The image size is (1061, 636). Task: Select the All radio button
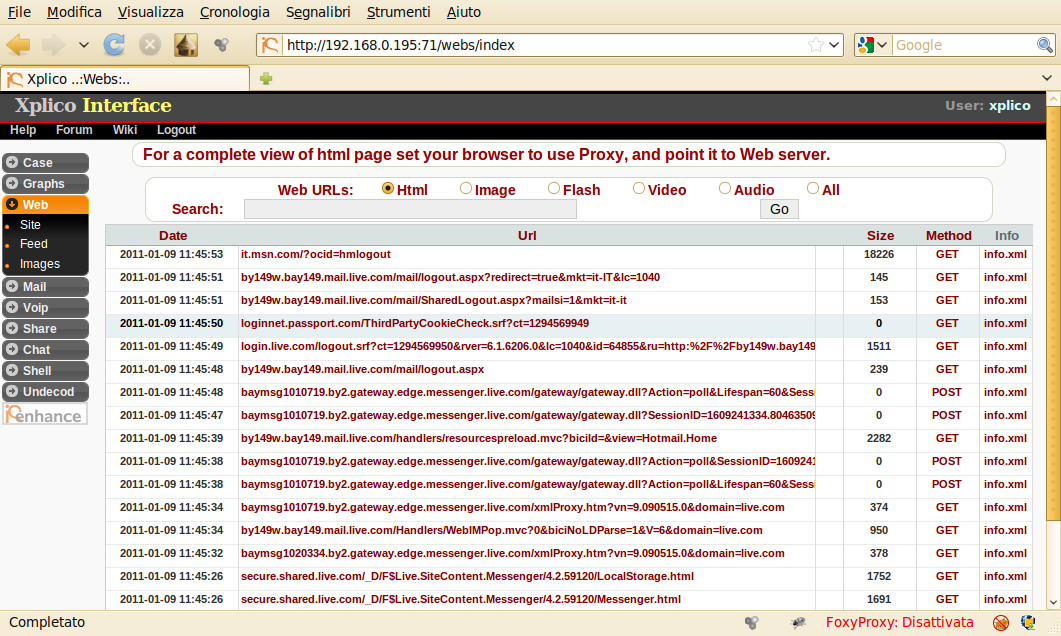pos(813,189)
